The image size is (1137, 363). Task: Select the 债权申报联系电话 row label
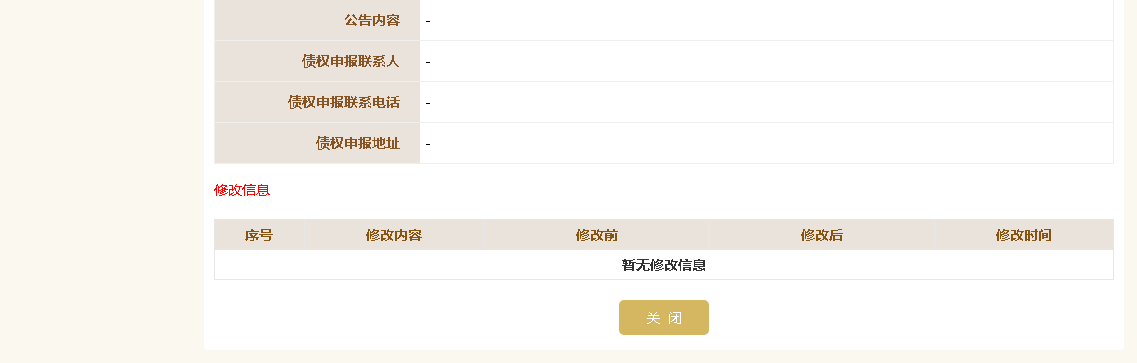[344, 103]
